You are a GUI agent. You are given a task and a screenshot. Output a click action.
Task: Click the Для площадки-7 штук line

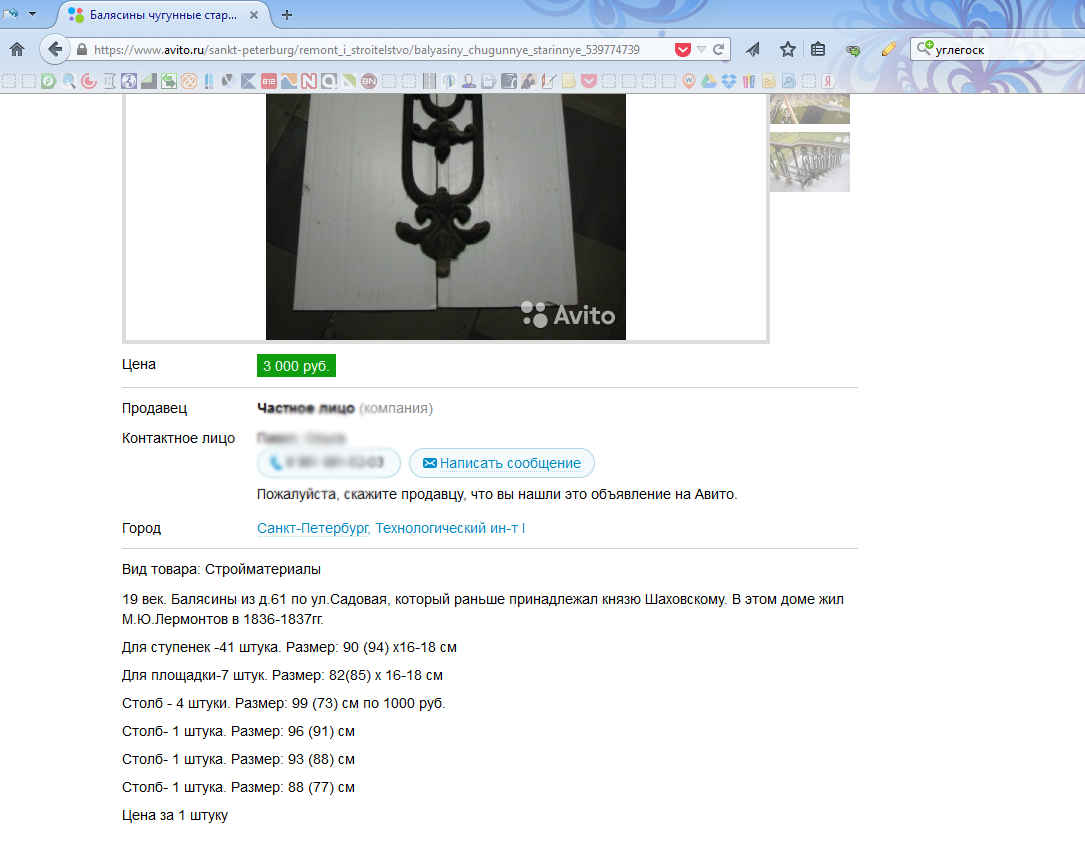[x=282, y=675]
